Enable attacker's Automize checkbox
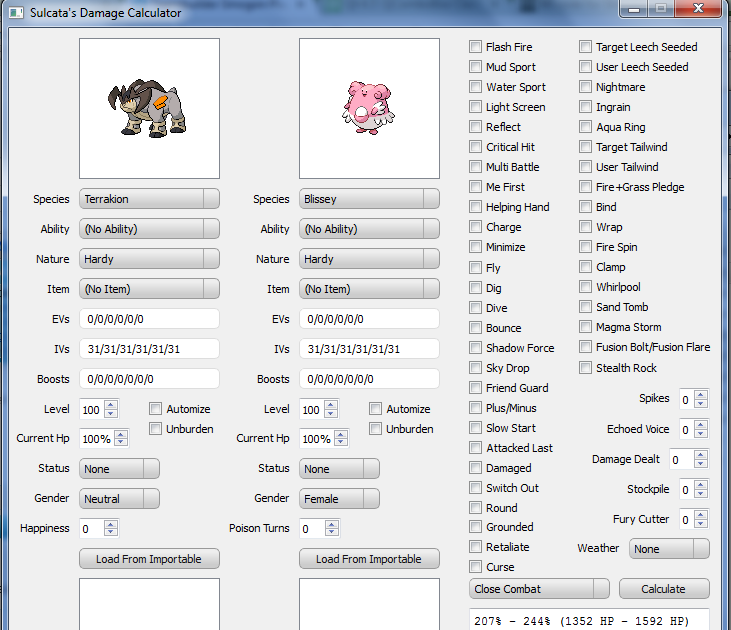This screenshot has width=731, height=630. [x=155, y=408]
